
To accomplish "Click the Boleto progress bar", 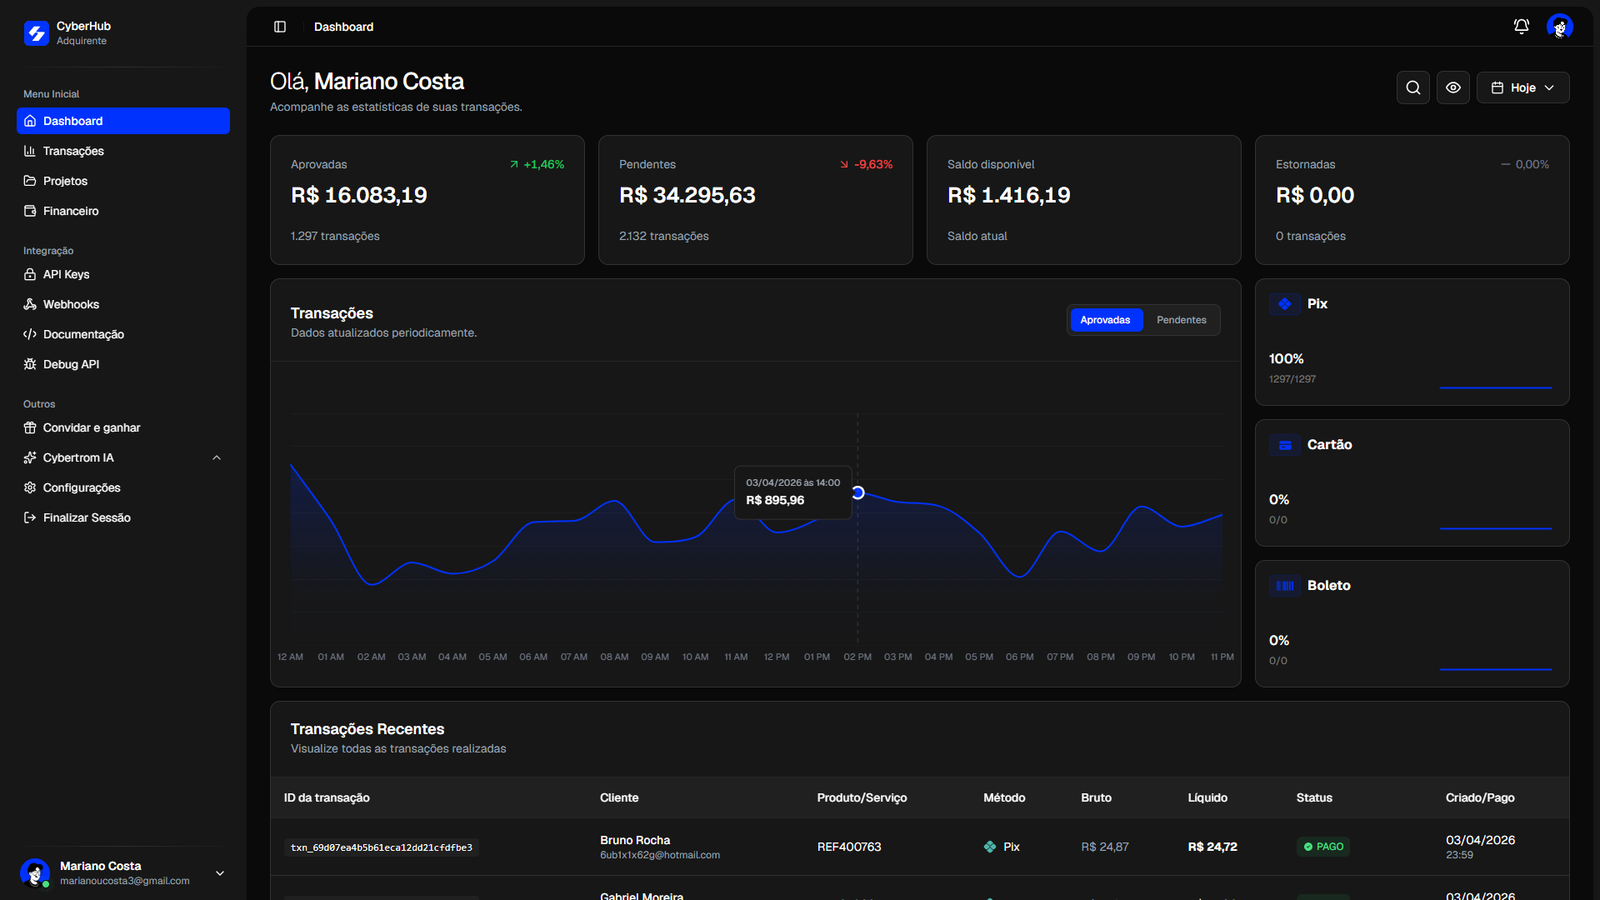I will click(1496, 669).
